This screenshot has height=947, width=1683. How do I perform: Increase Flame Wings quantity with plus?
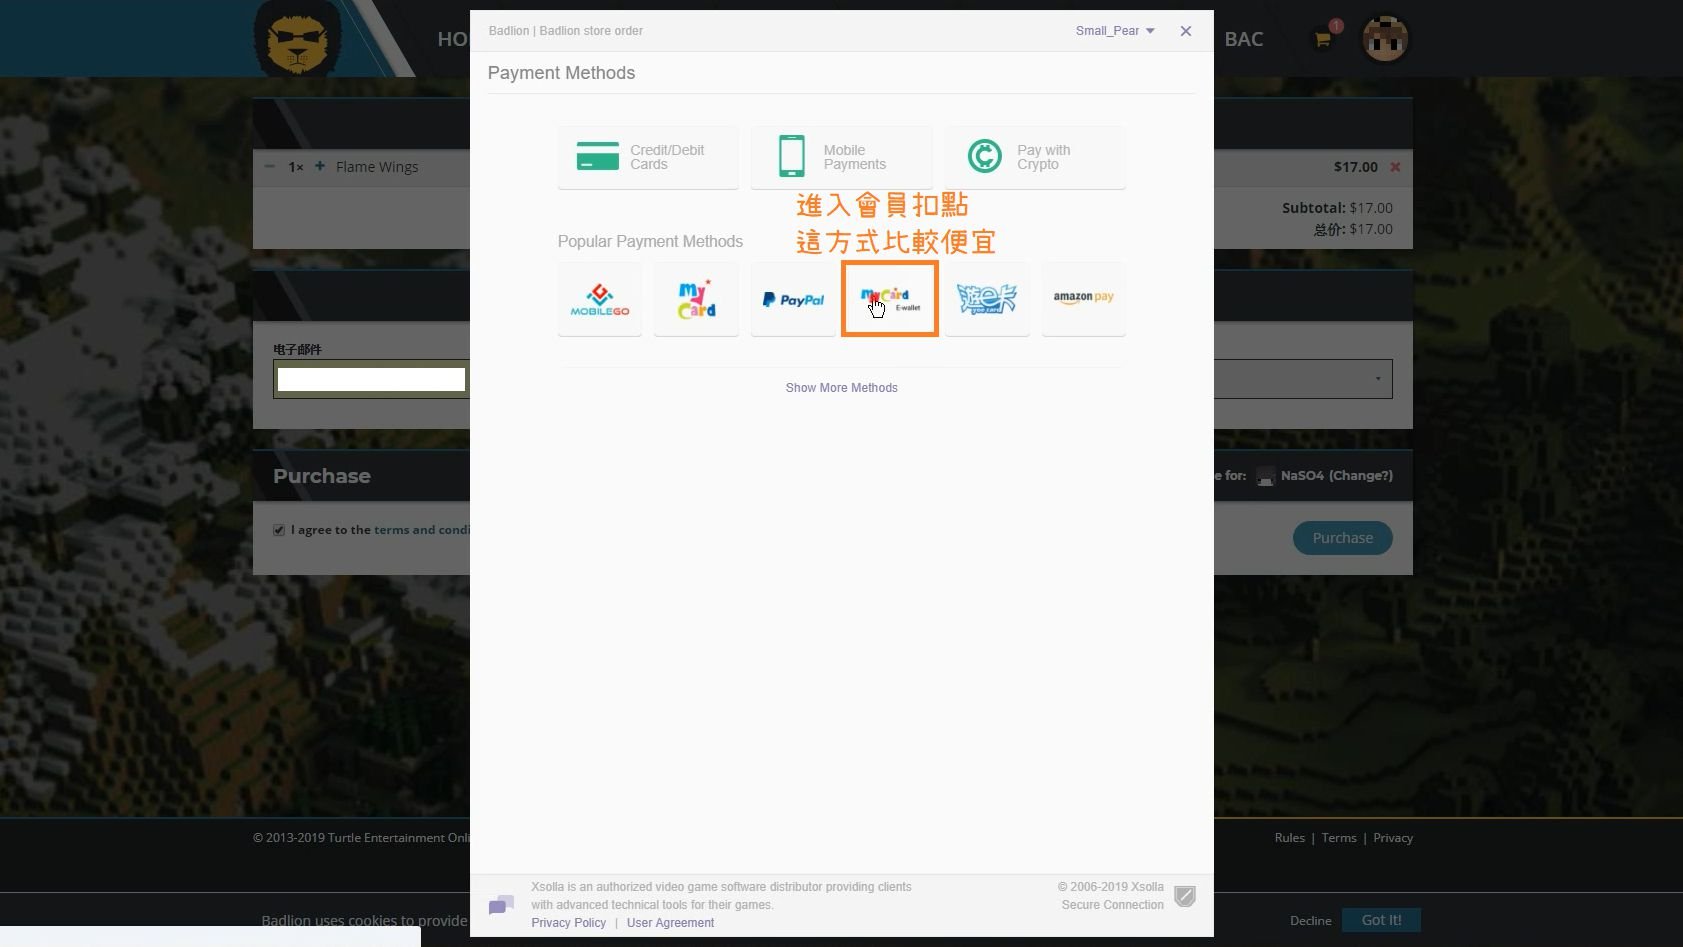320,166
